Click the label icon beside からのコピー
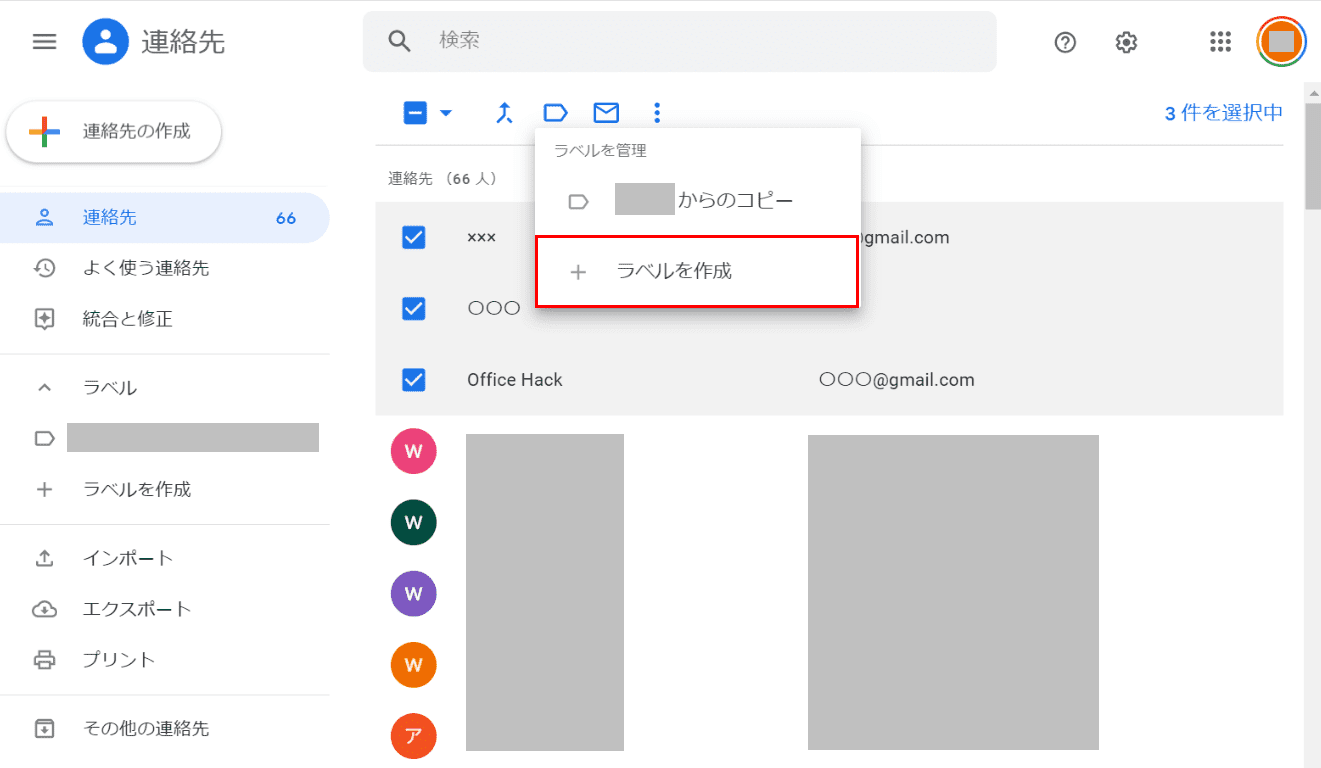Screen dimensions: 1321x768 (578, 202)
